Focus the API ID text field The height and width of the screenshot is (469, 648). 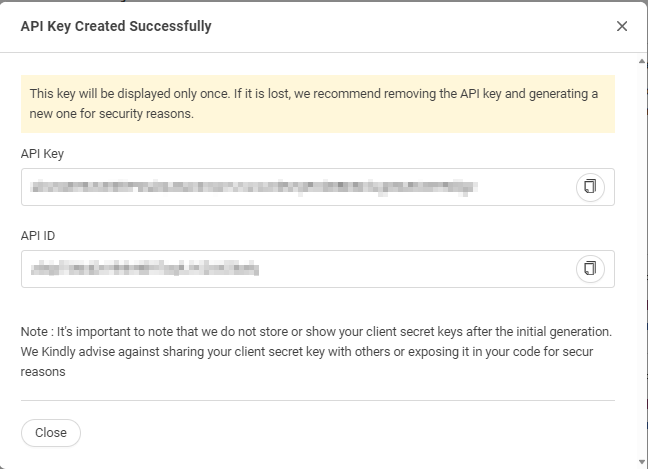click(x=318, y=269)
